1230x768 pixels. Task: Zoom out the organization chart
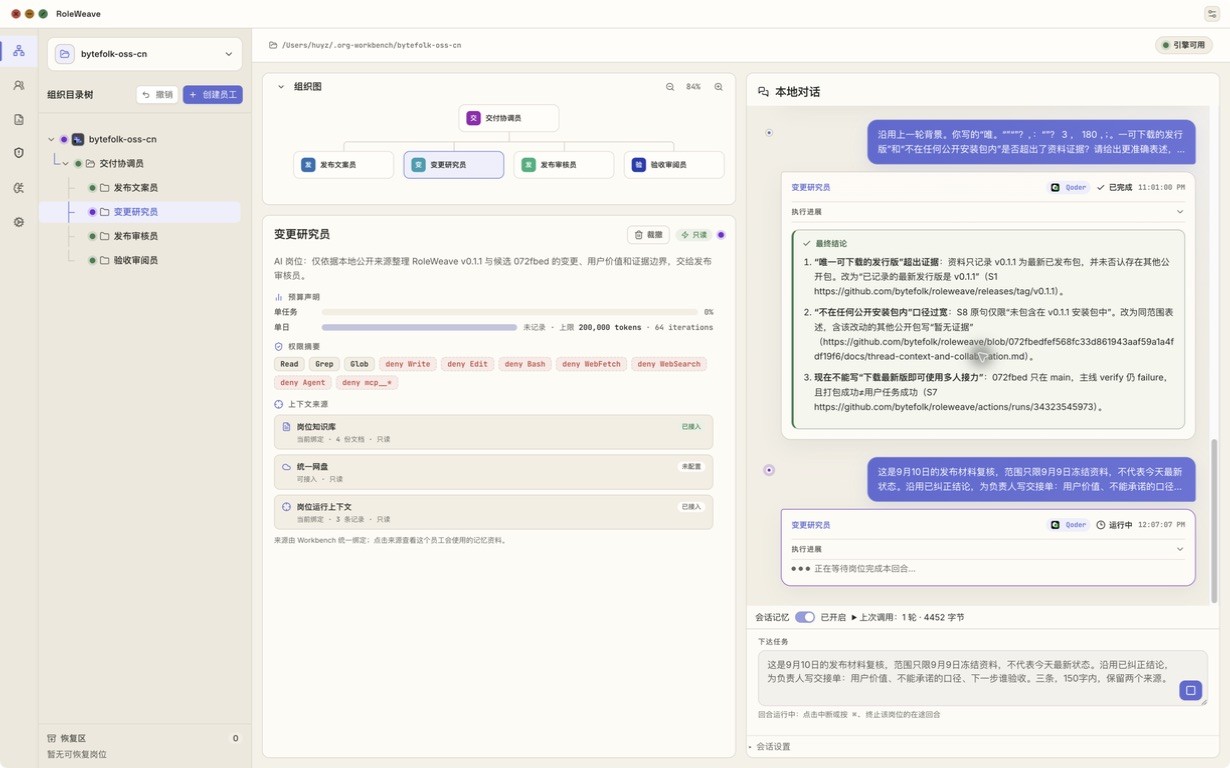(x=670, y=87)
